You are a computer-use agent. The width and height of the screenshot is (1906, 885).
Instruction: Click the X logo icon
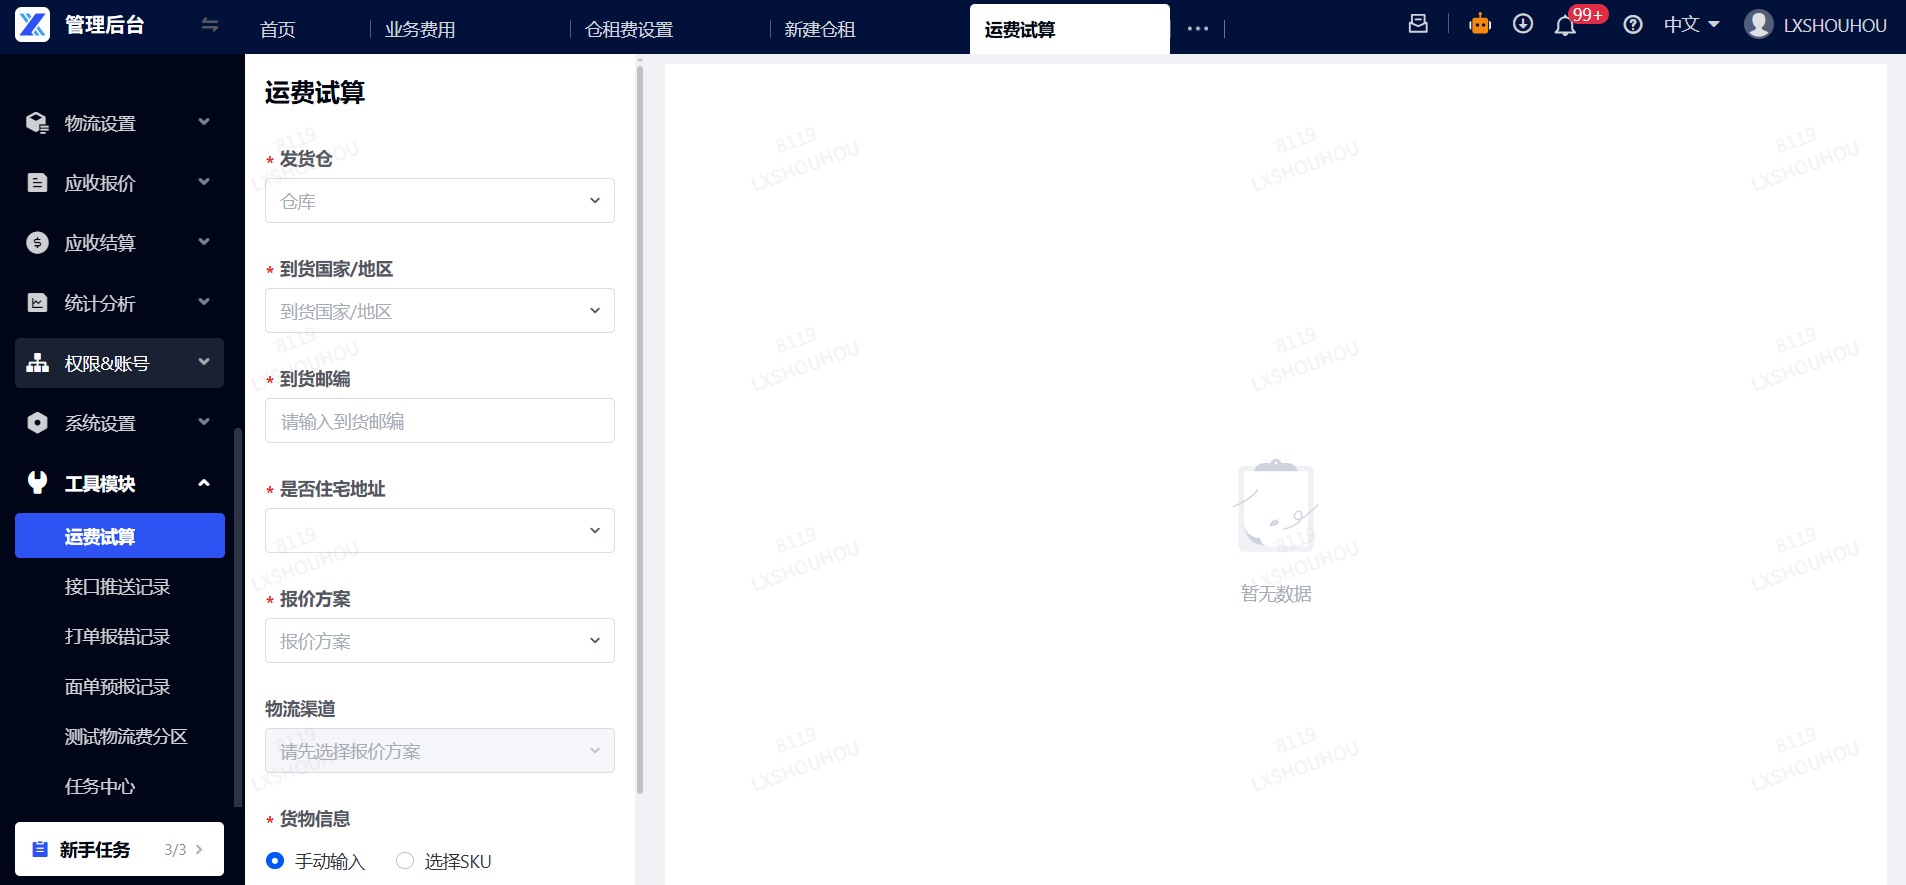tap(32, 25)
